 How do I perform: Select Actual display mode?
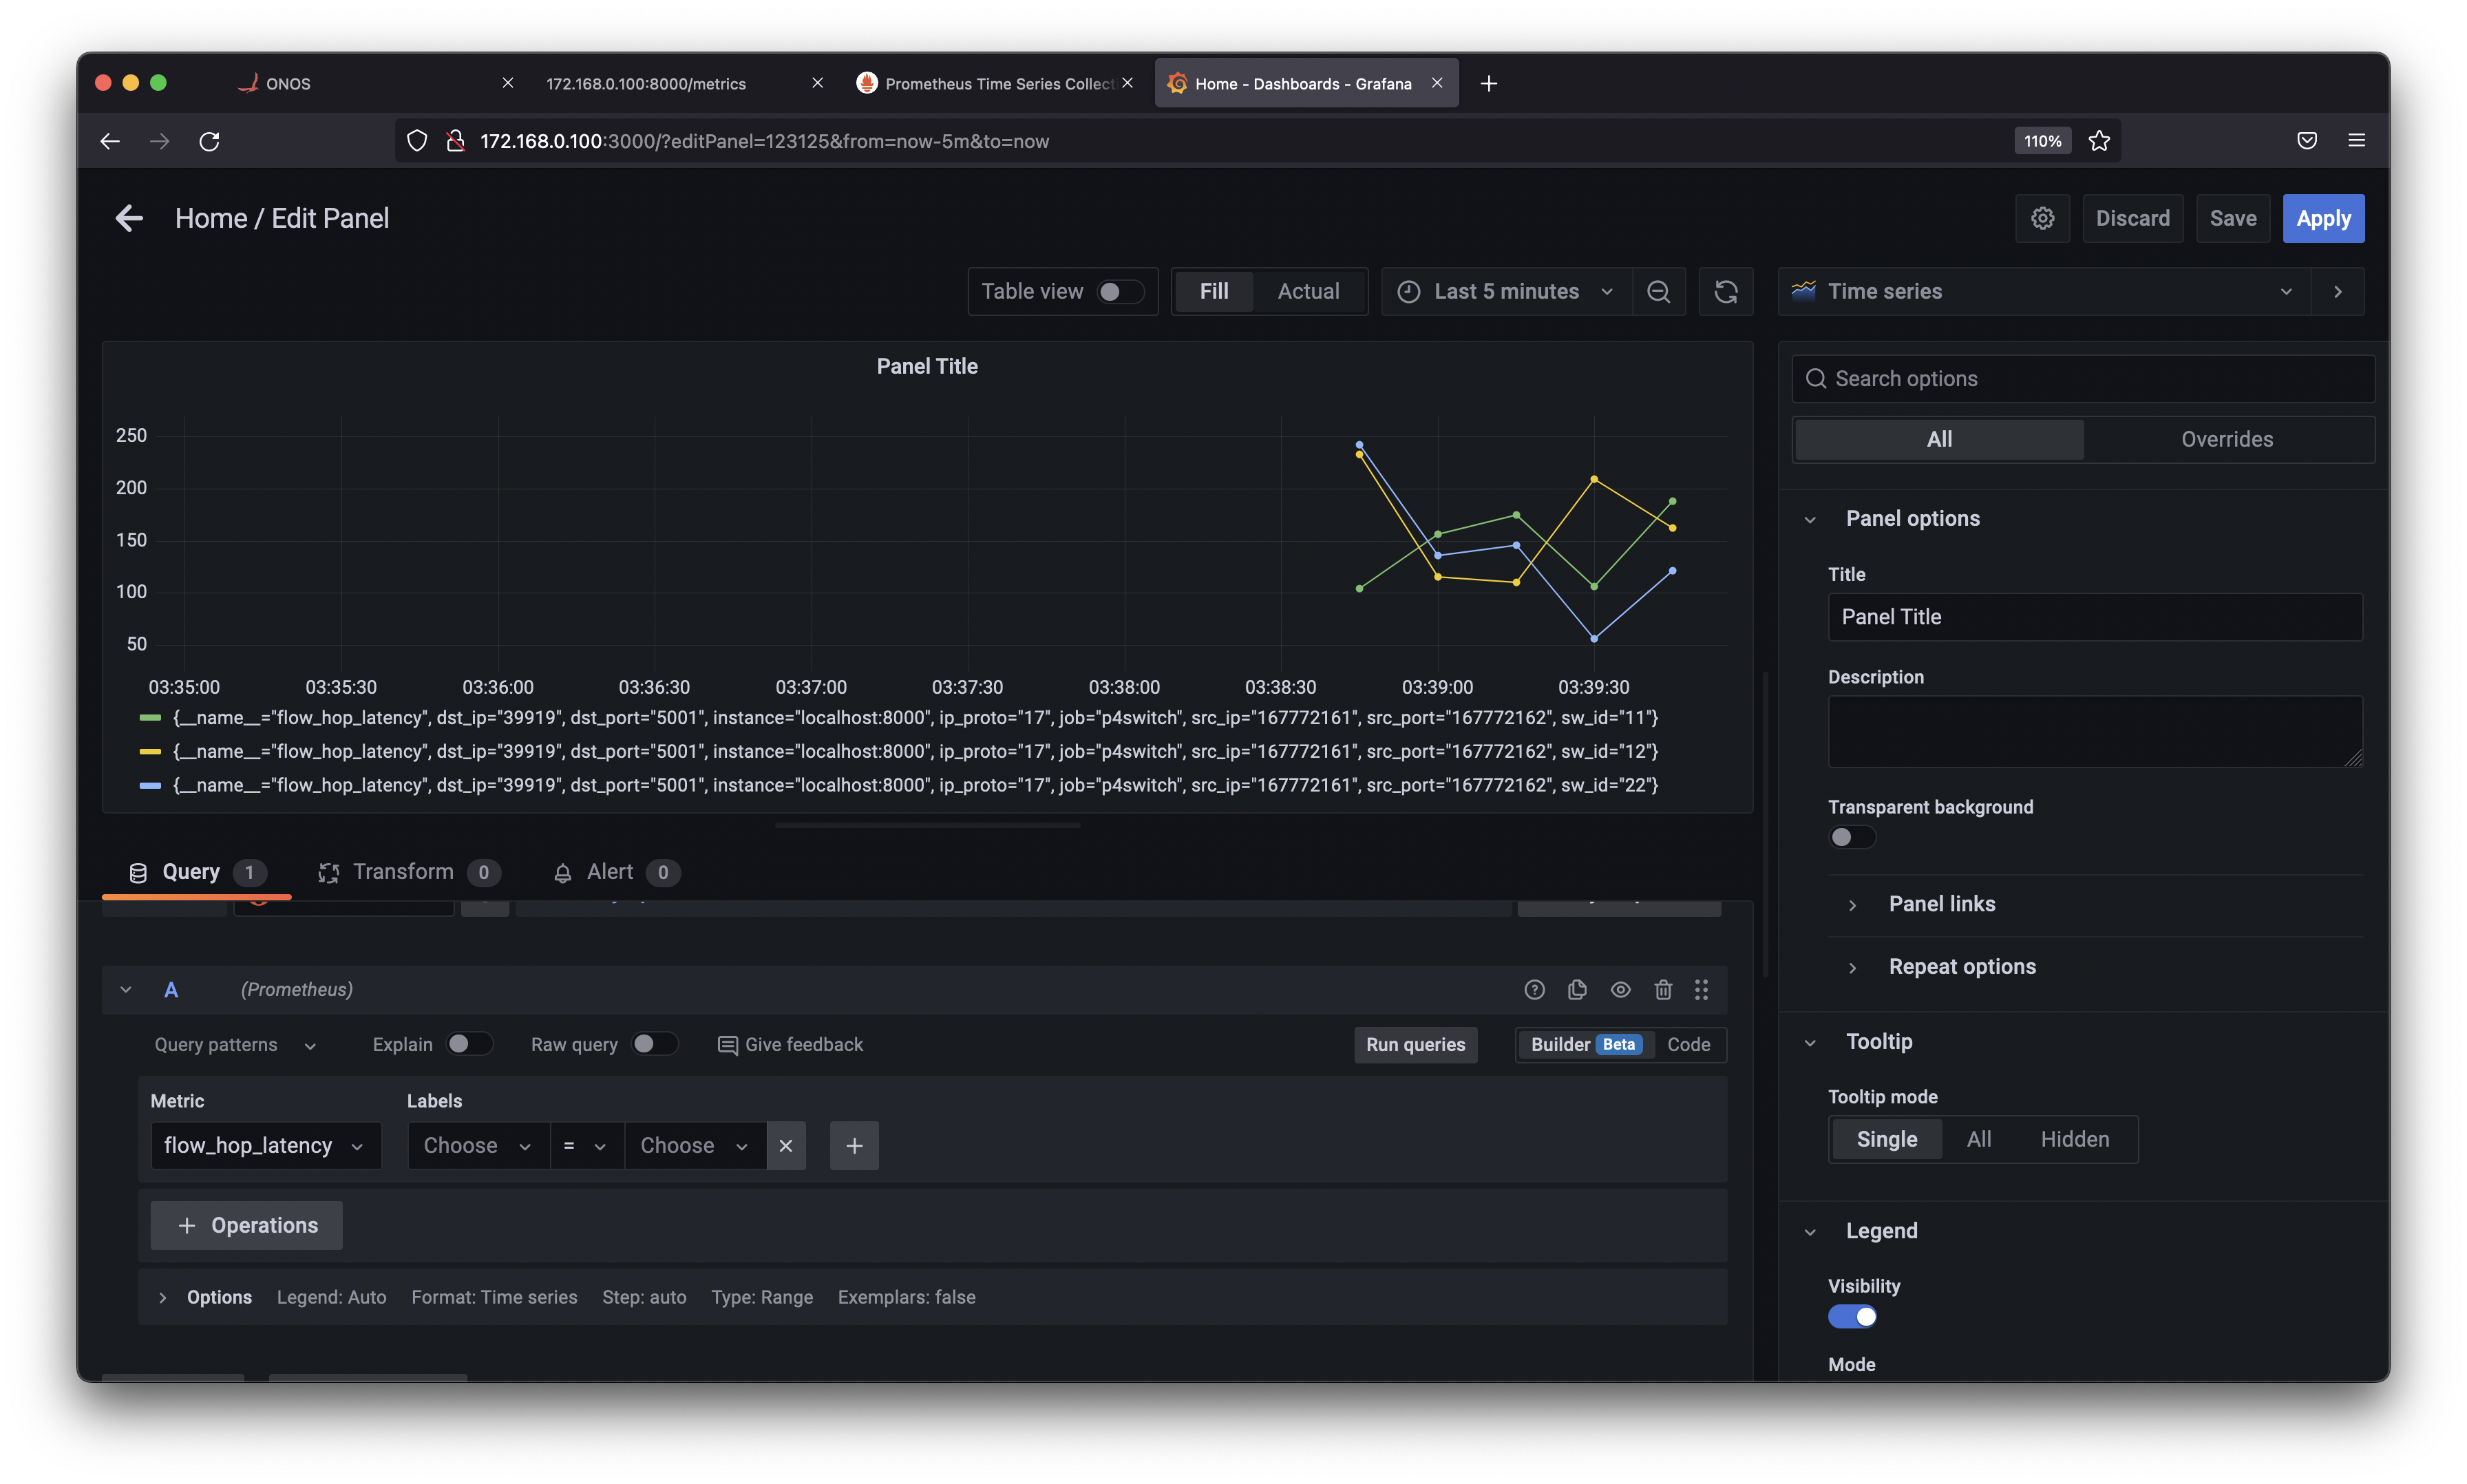coord(1308,291)
